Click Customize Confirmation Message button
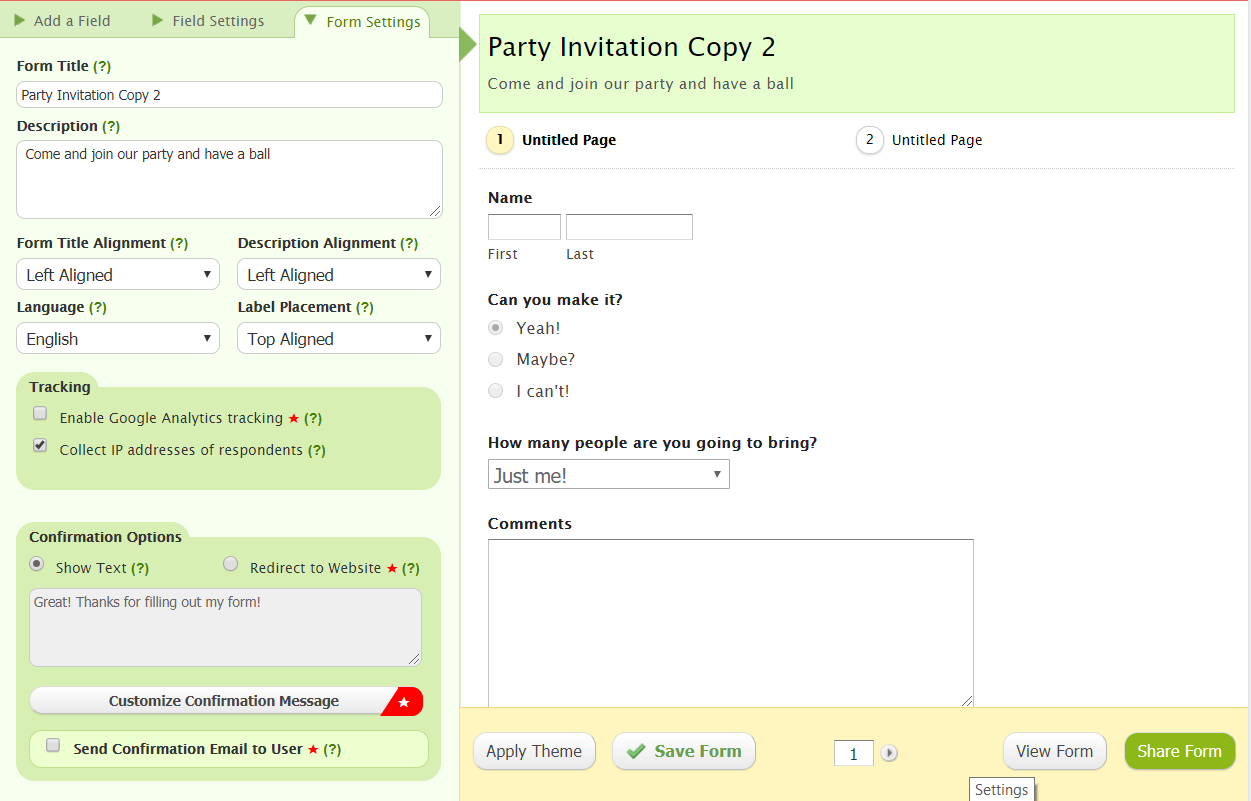Image resolution: width=1251 pixels, height=801 pixels. [x=226, y=701]
